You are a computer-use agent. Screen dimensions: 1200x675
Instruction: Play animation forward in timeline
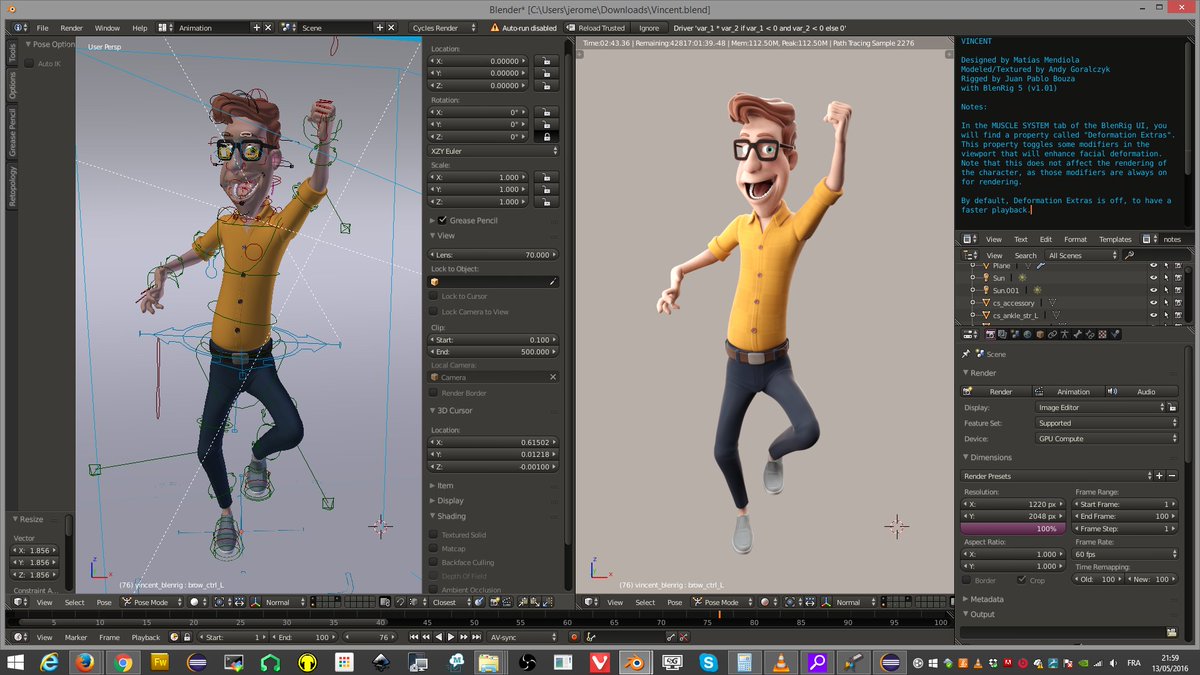point(451,637)
